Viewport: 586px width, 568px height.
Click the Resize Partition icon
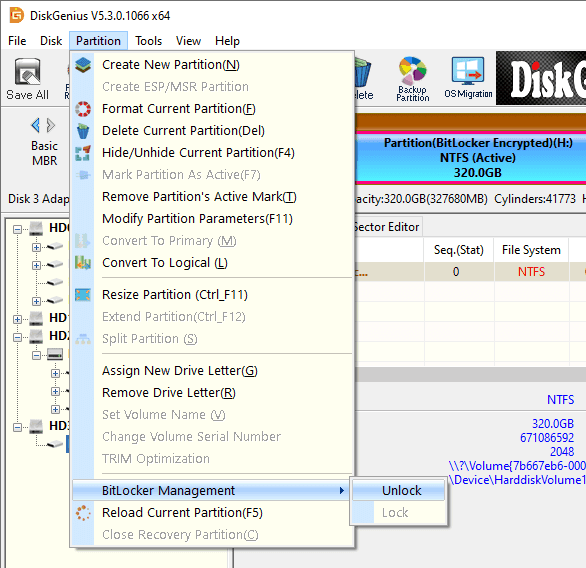coord(83,295)
